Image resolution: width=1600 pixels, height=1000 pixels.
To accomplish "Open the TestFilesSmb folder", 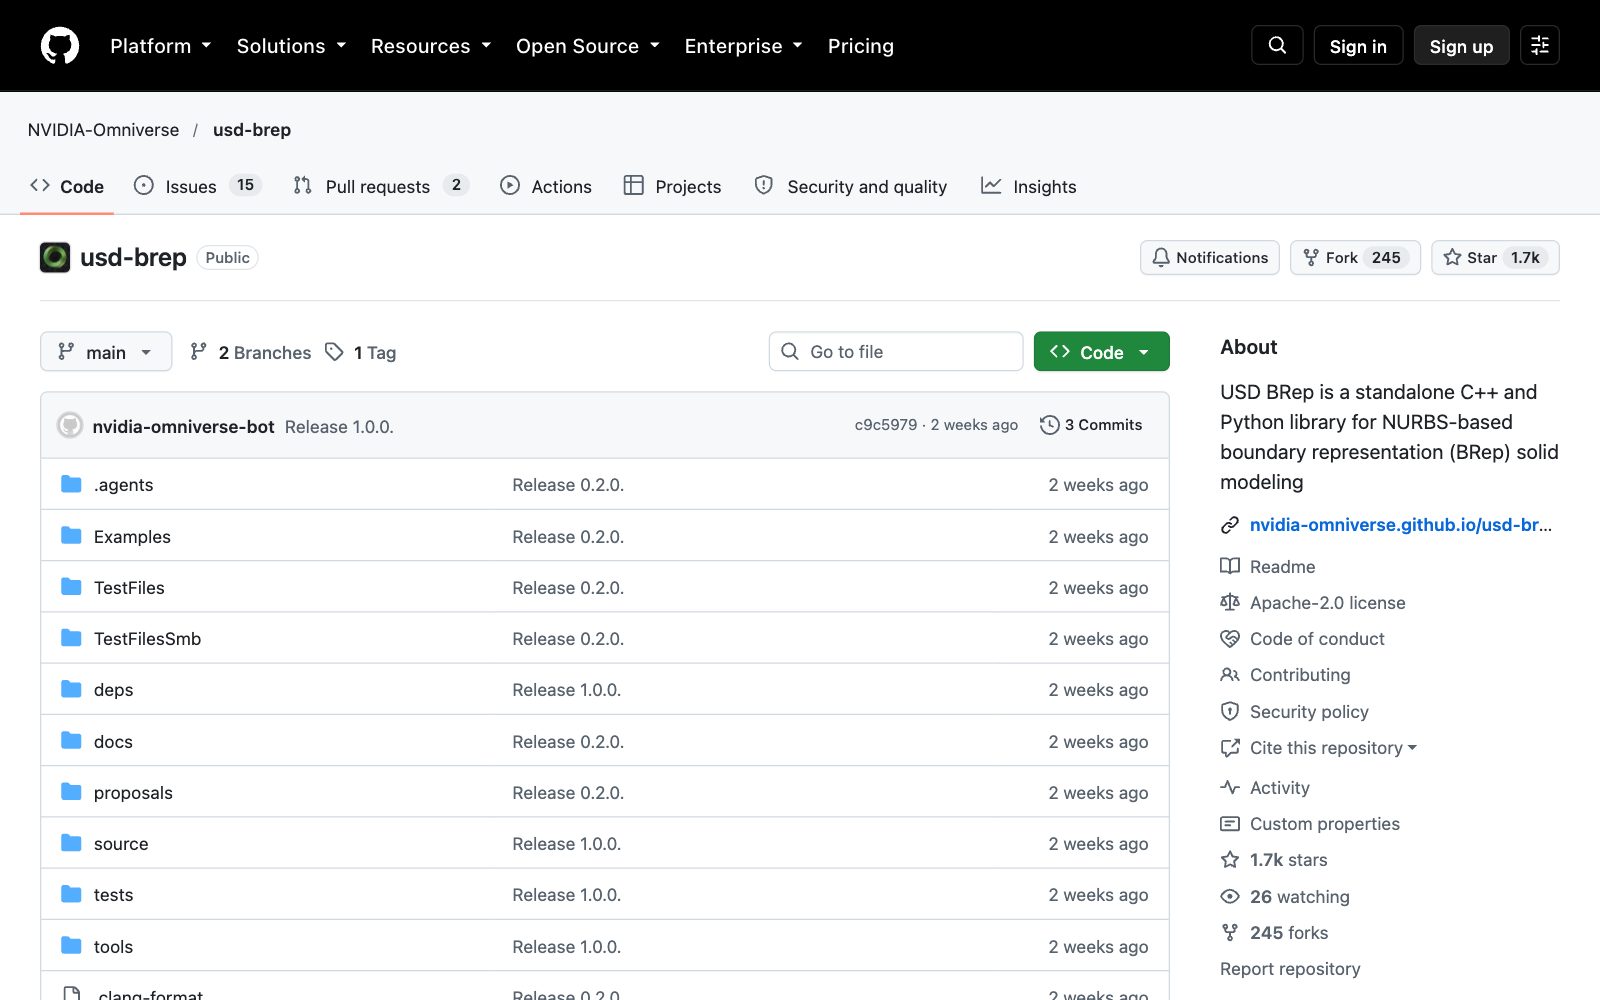I will click(147, 638).
